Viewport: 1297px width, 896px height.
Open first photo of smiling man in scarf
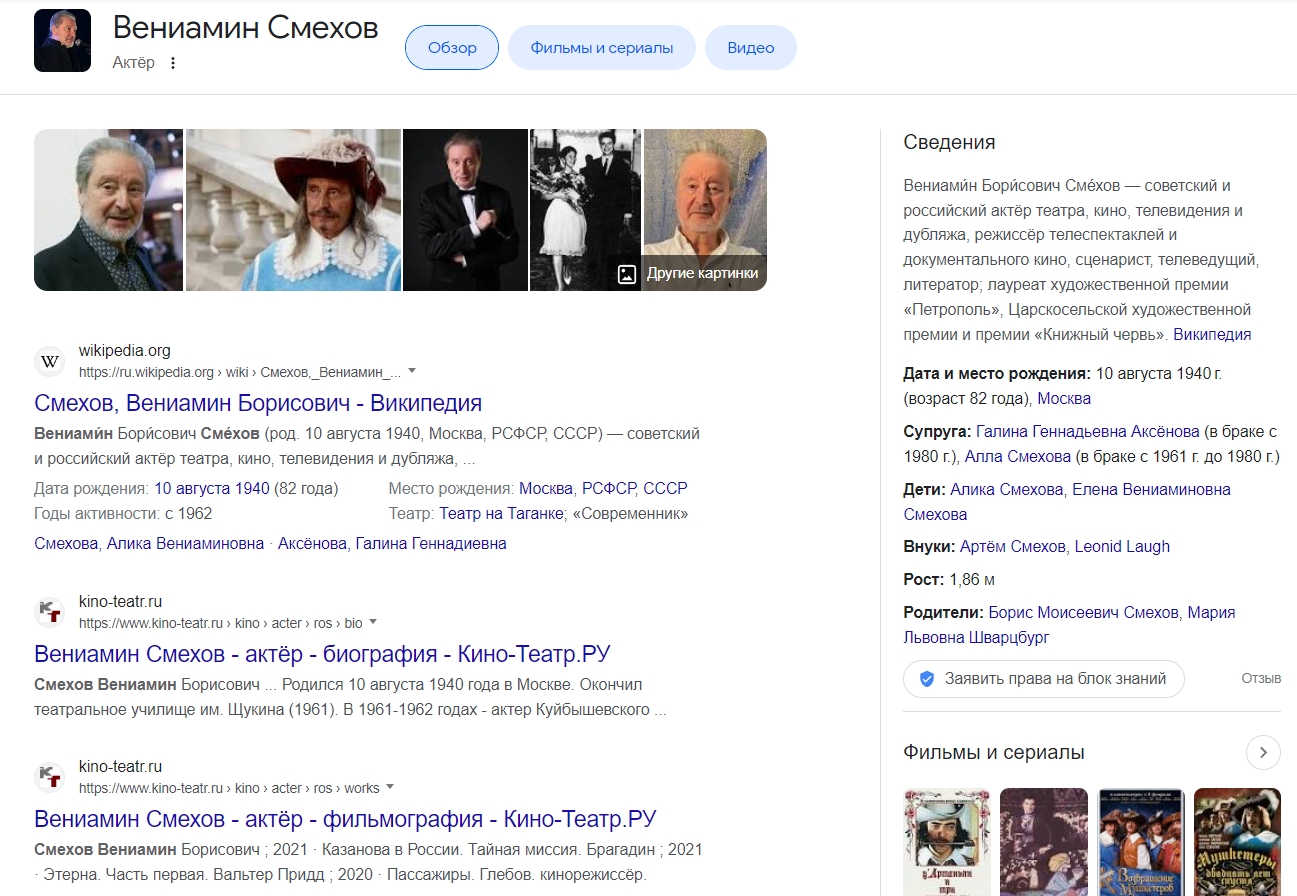point(108,210)
